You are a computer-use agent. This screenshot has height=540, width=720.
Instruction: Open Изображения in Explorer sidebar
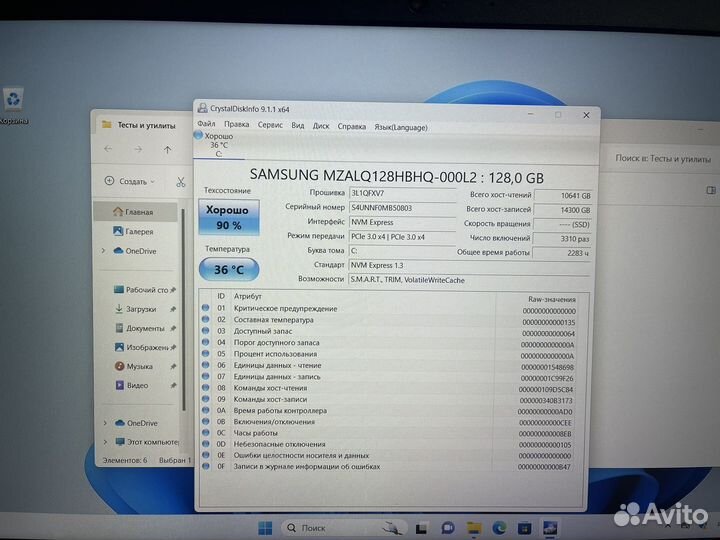click(141, 347)
